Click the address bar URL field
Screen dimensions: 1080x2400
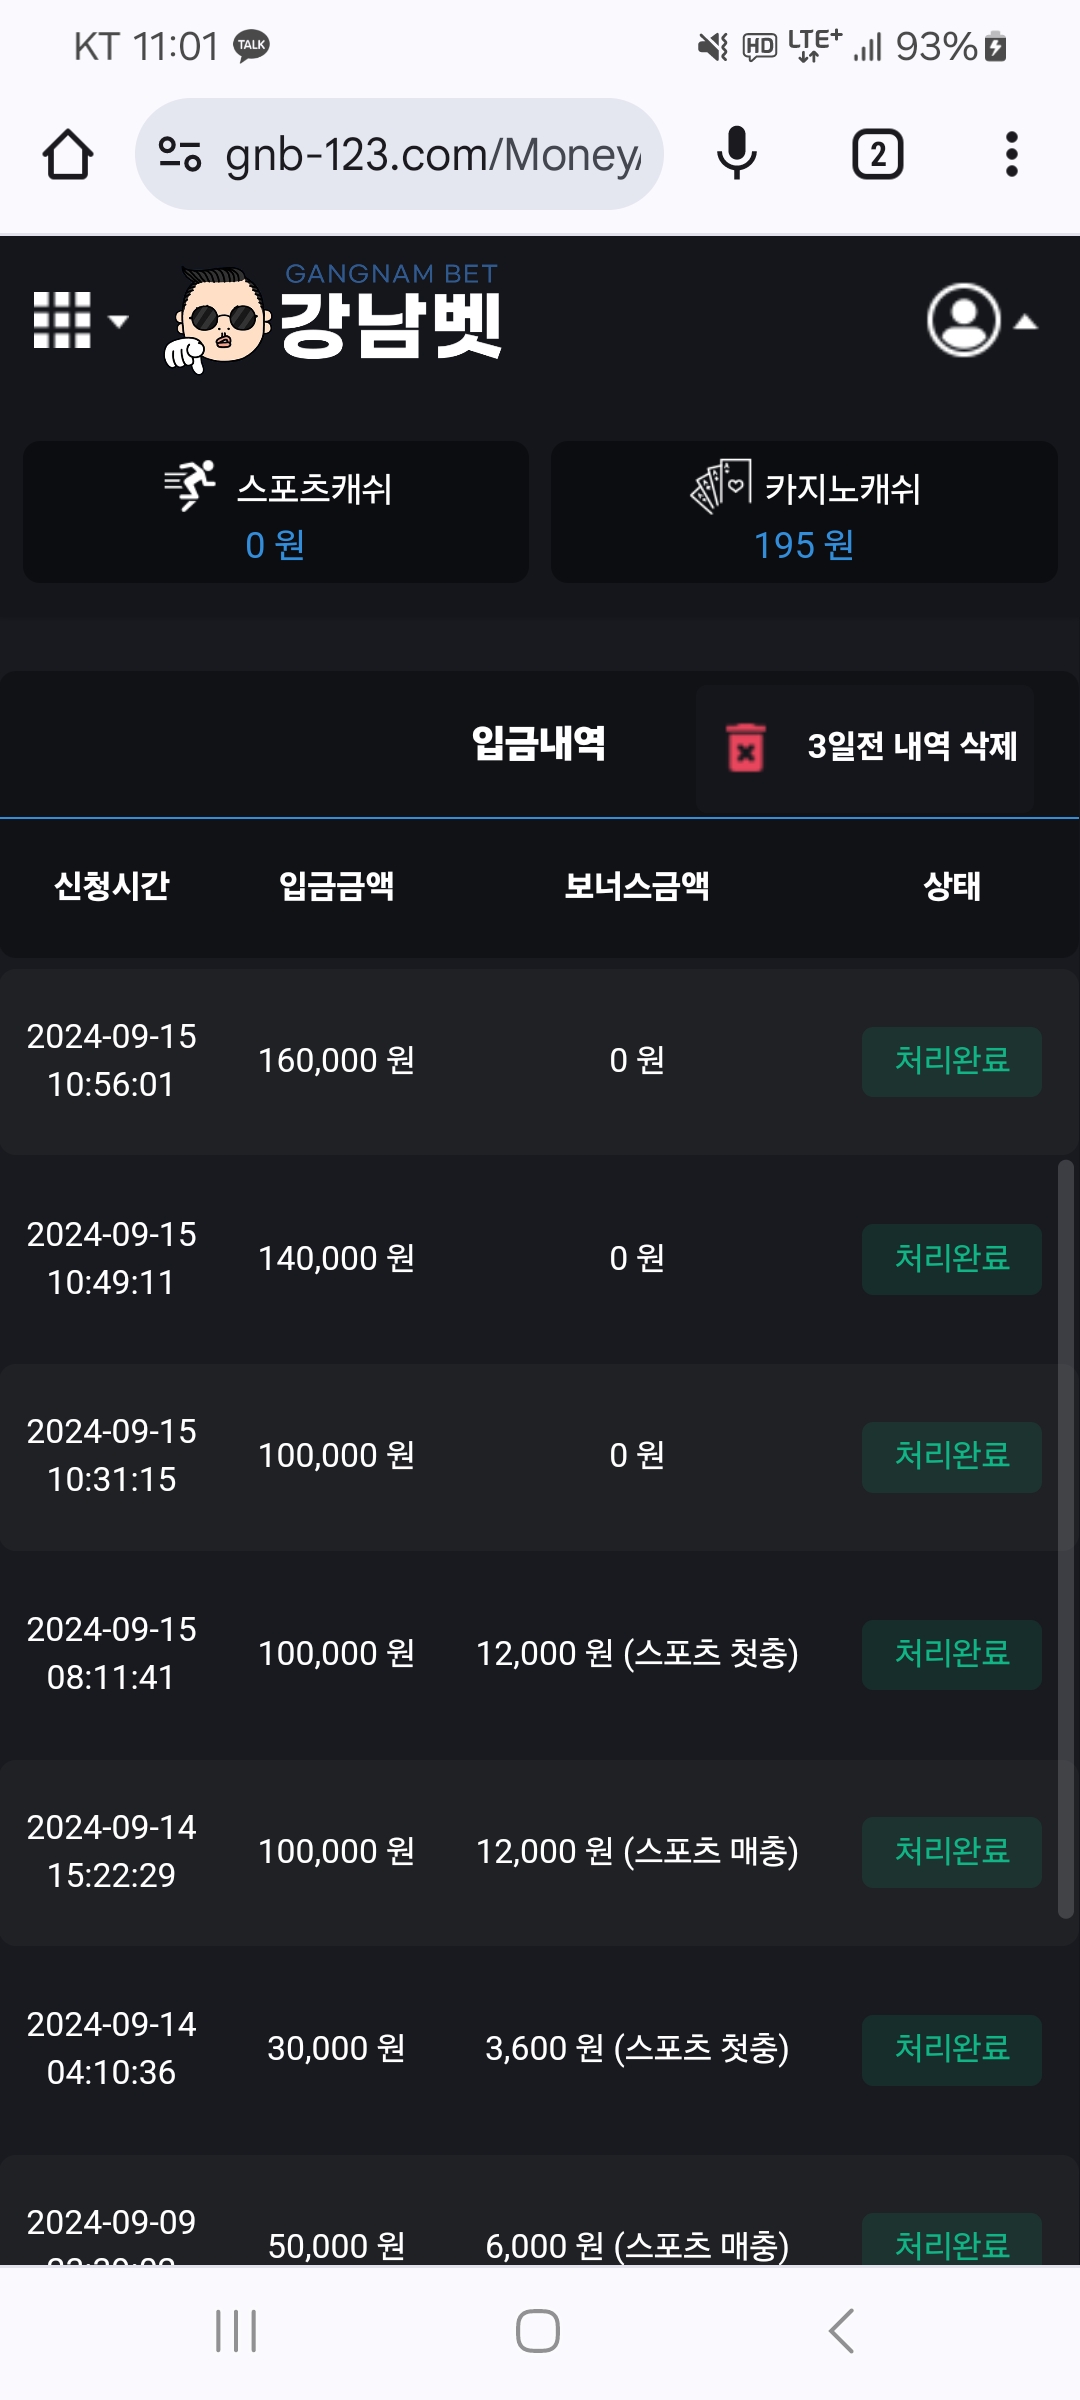(432, 155)
